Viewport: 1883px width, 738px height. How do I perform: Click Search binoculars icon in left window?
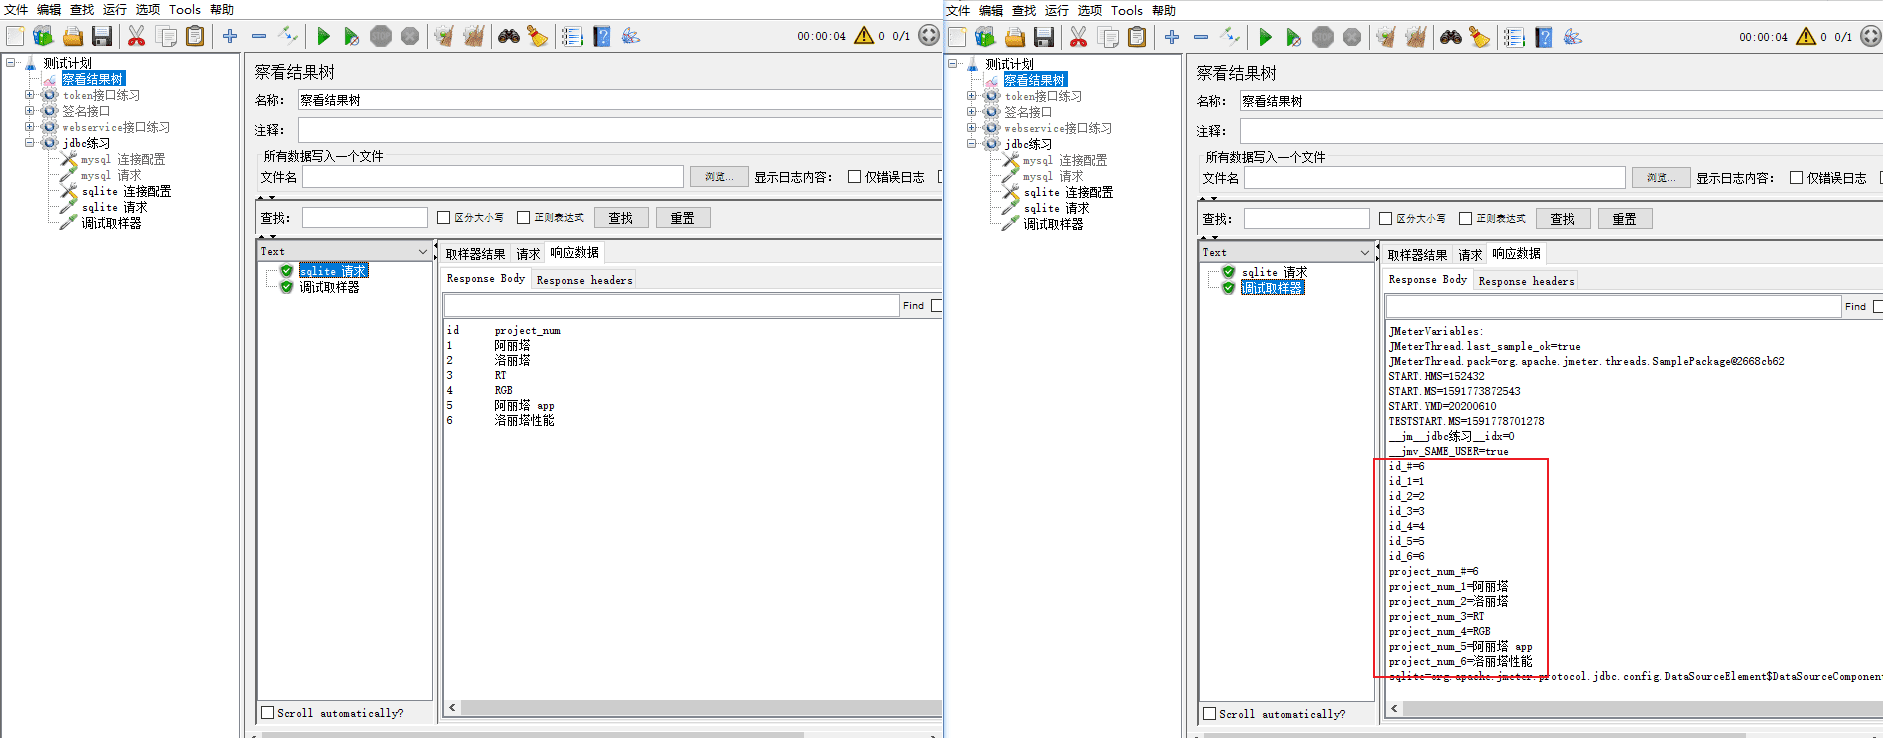click(x=509, y=36)
